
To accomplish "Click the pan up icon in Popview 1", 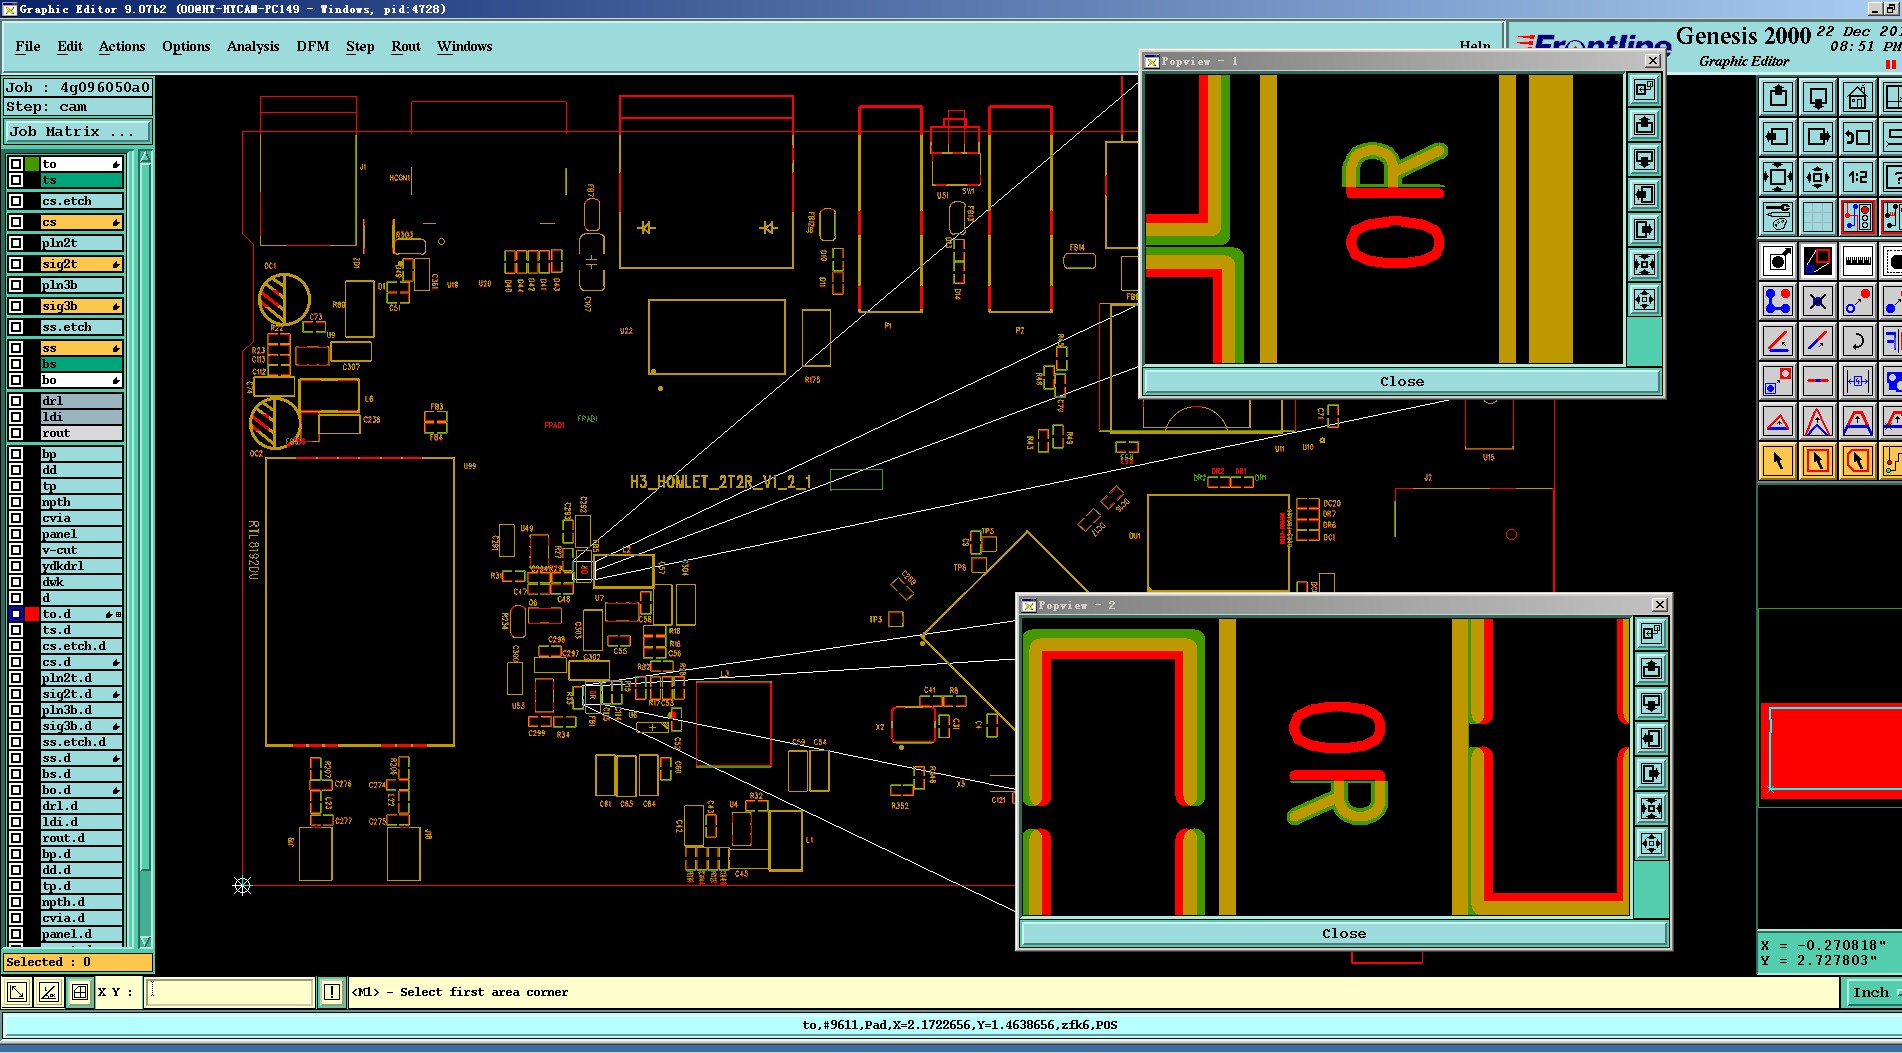I will [1645, 125].
